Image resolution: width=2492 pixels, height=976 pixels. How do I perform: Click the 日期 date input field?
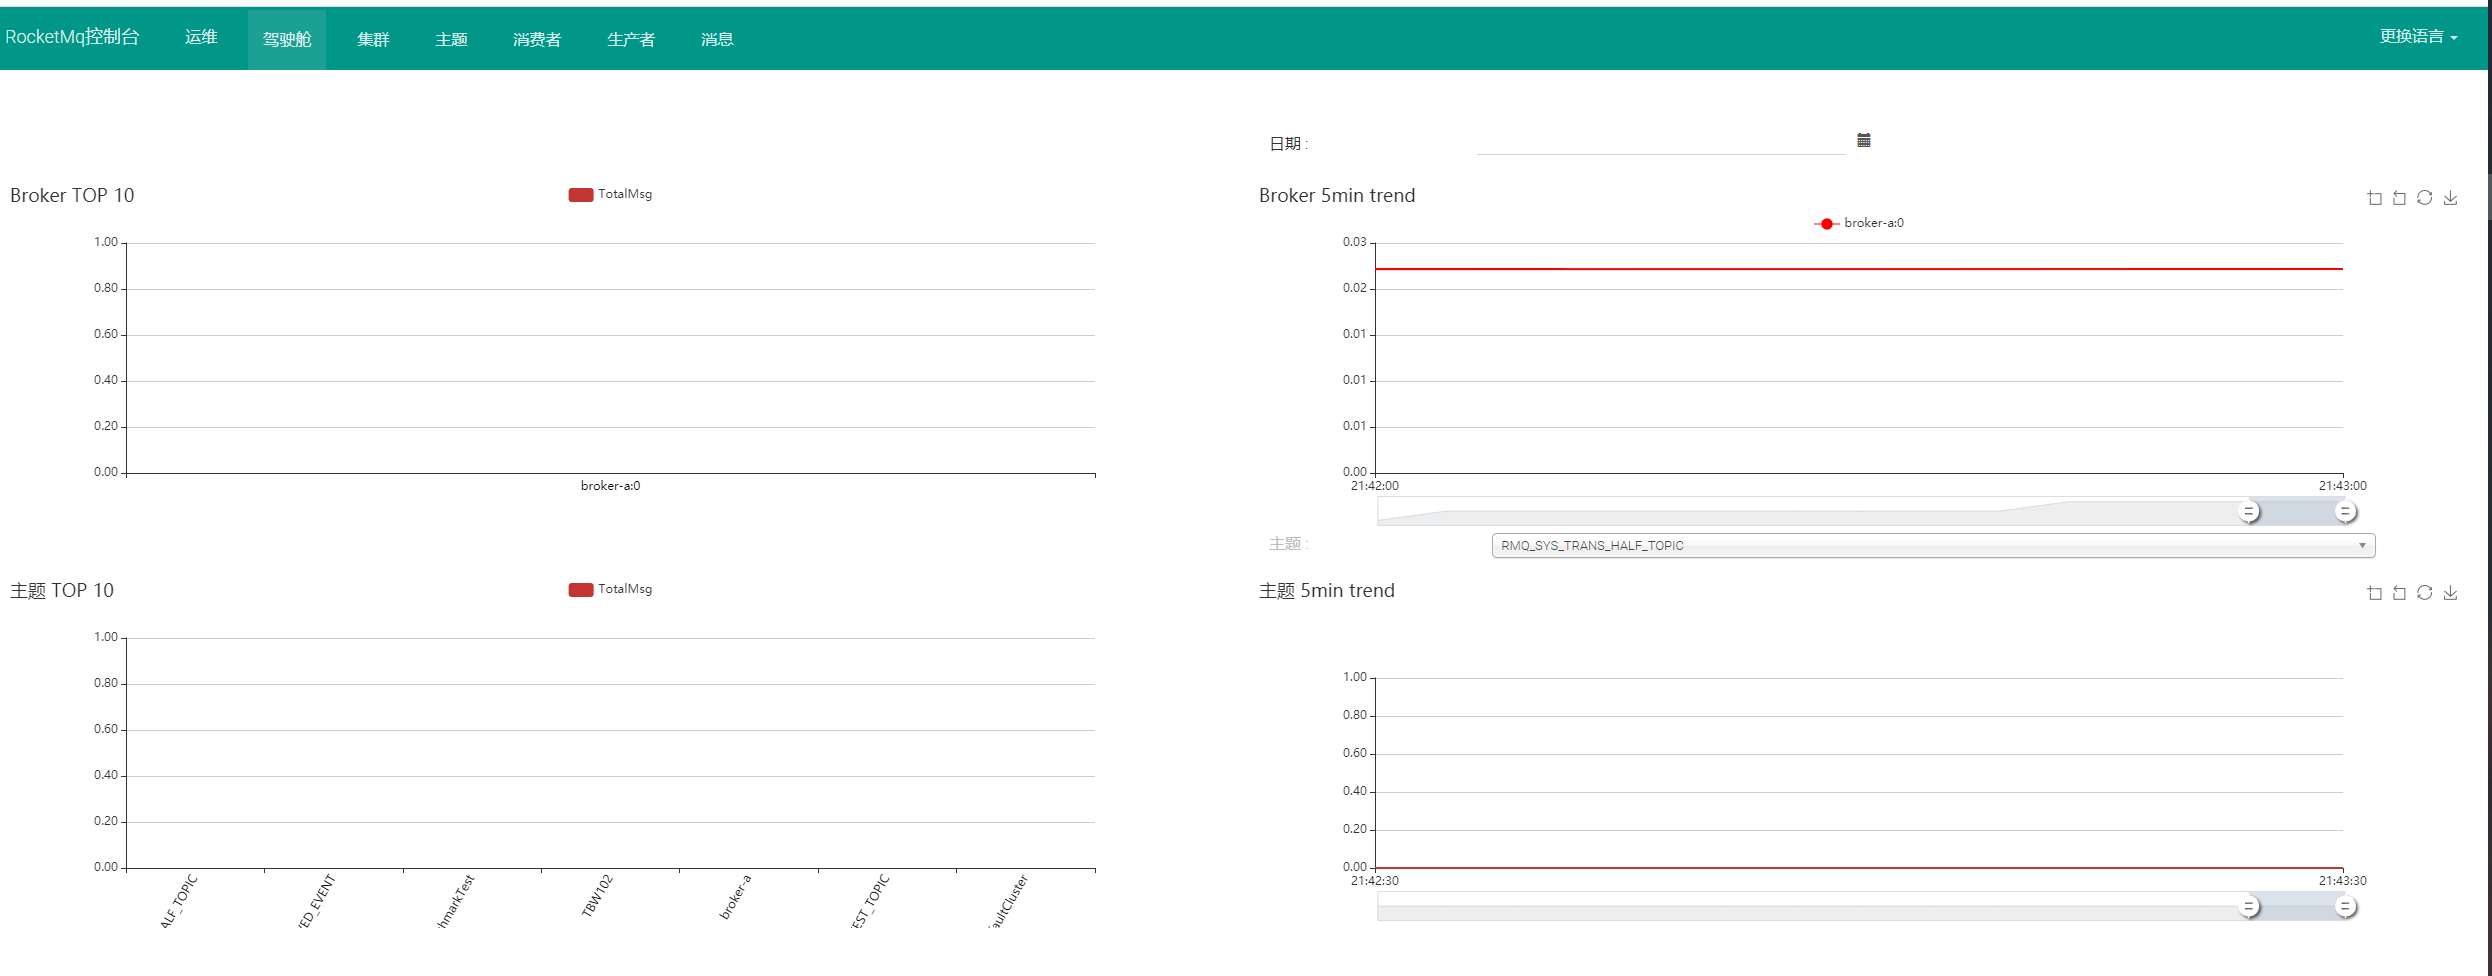[x=1660, y=142]
